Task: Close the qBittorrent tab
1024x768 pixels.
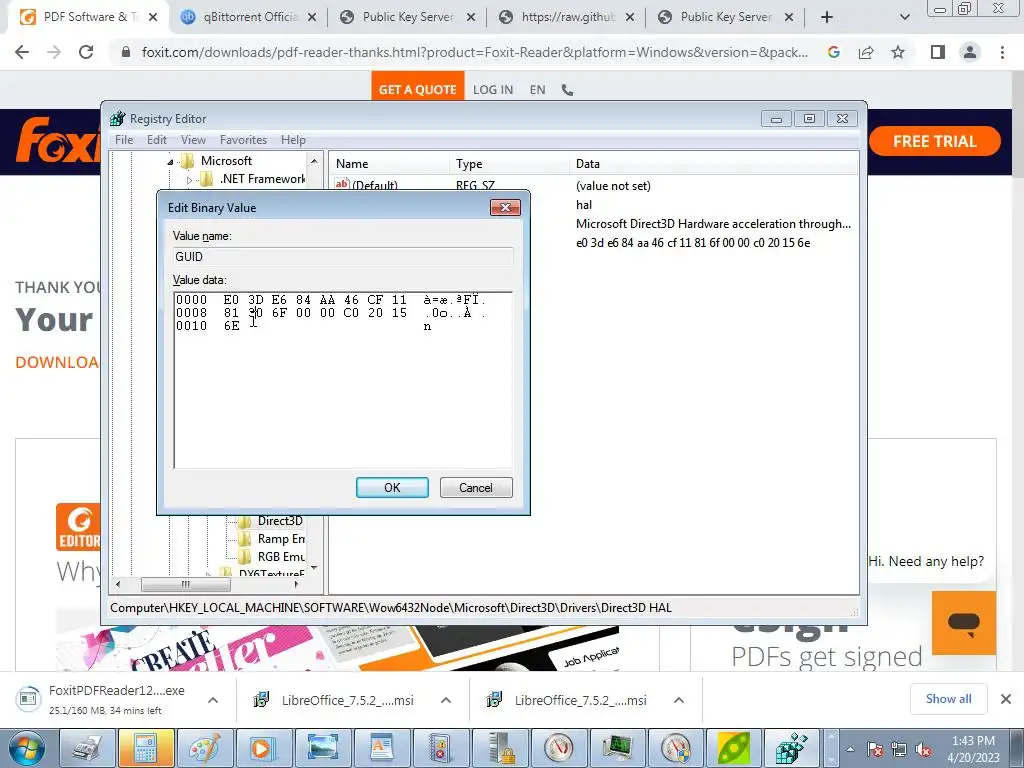Action: coord(312,18)
